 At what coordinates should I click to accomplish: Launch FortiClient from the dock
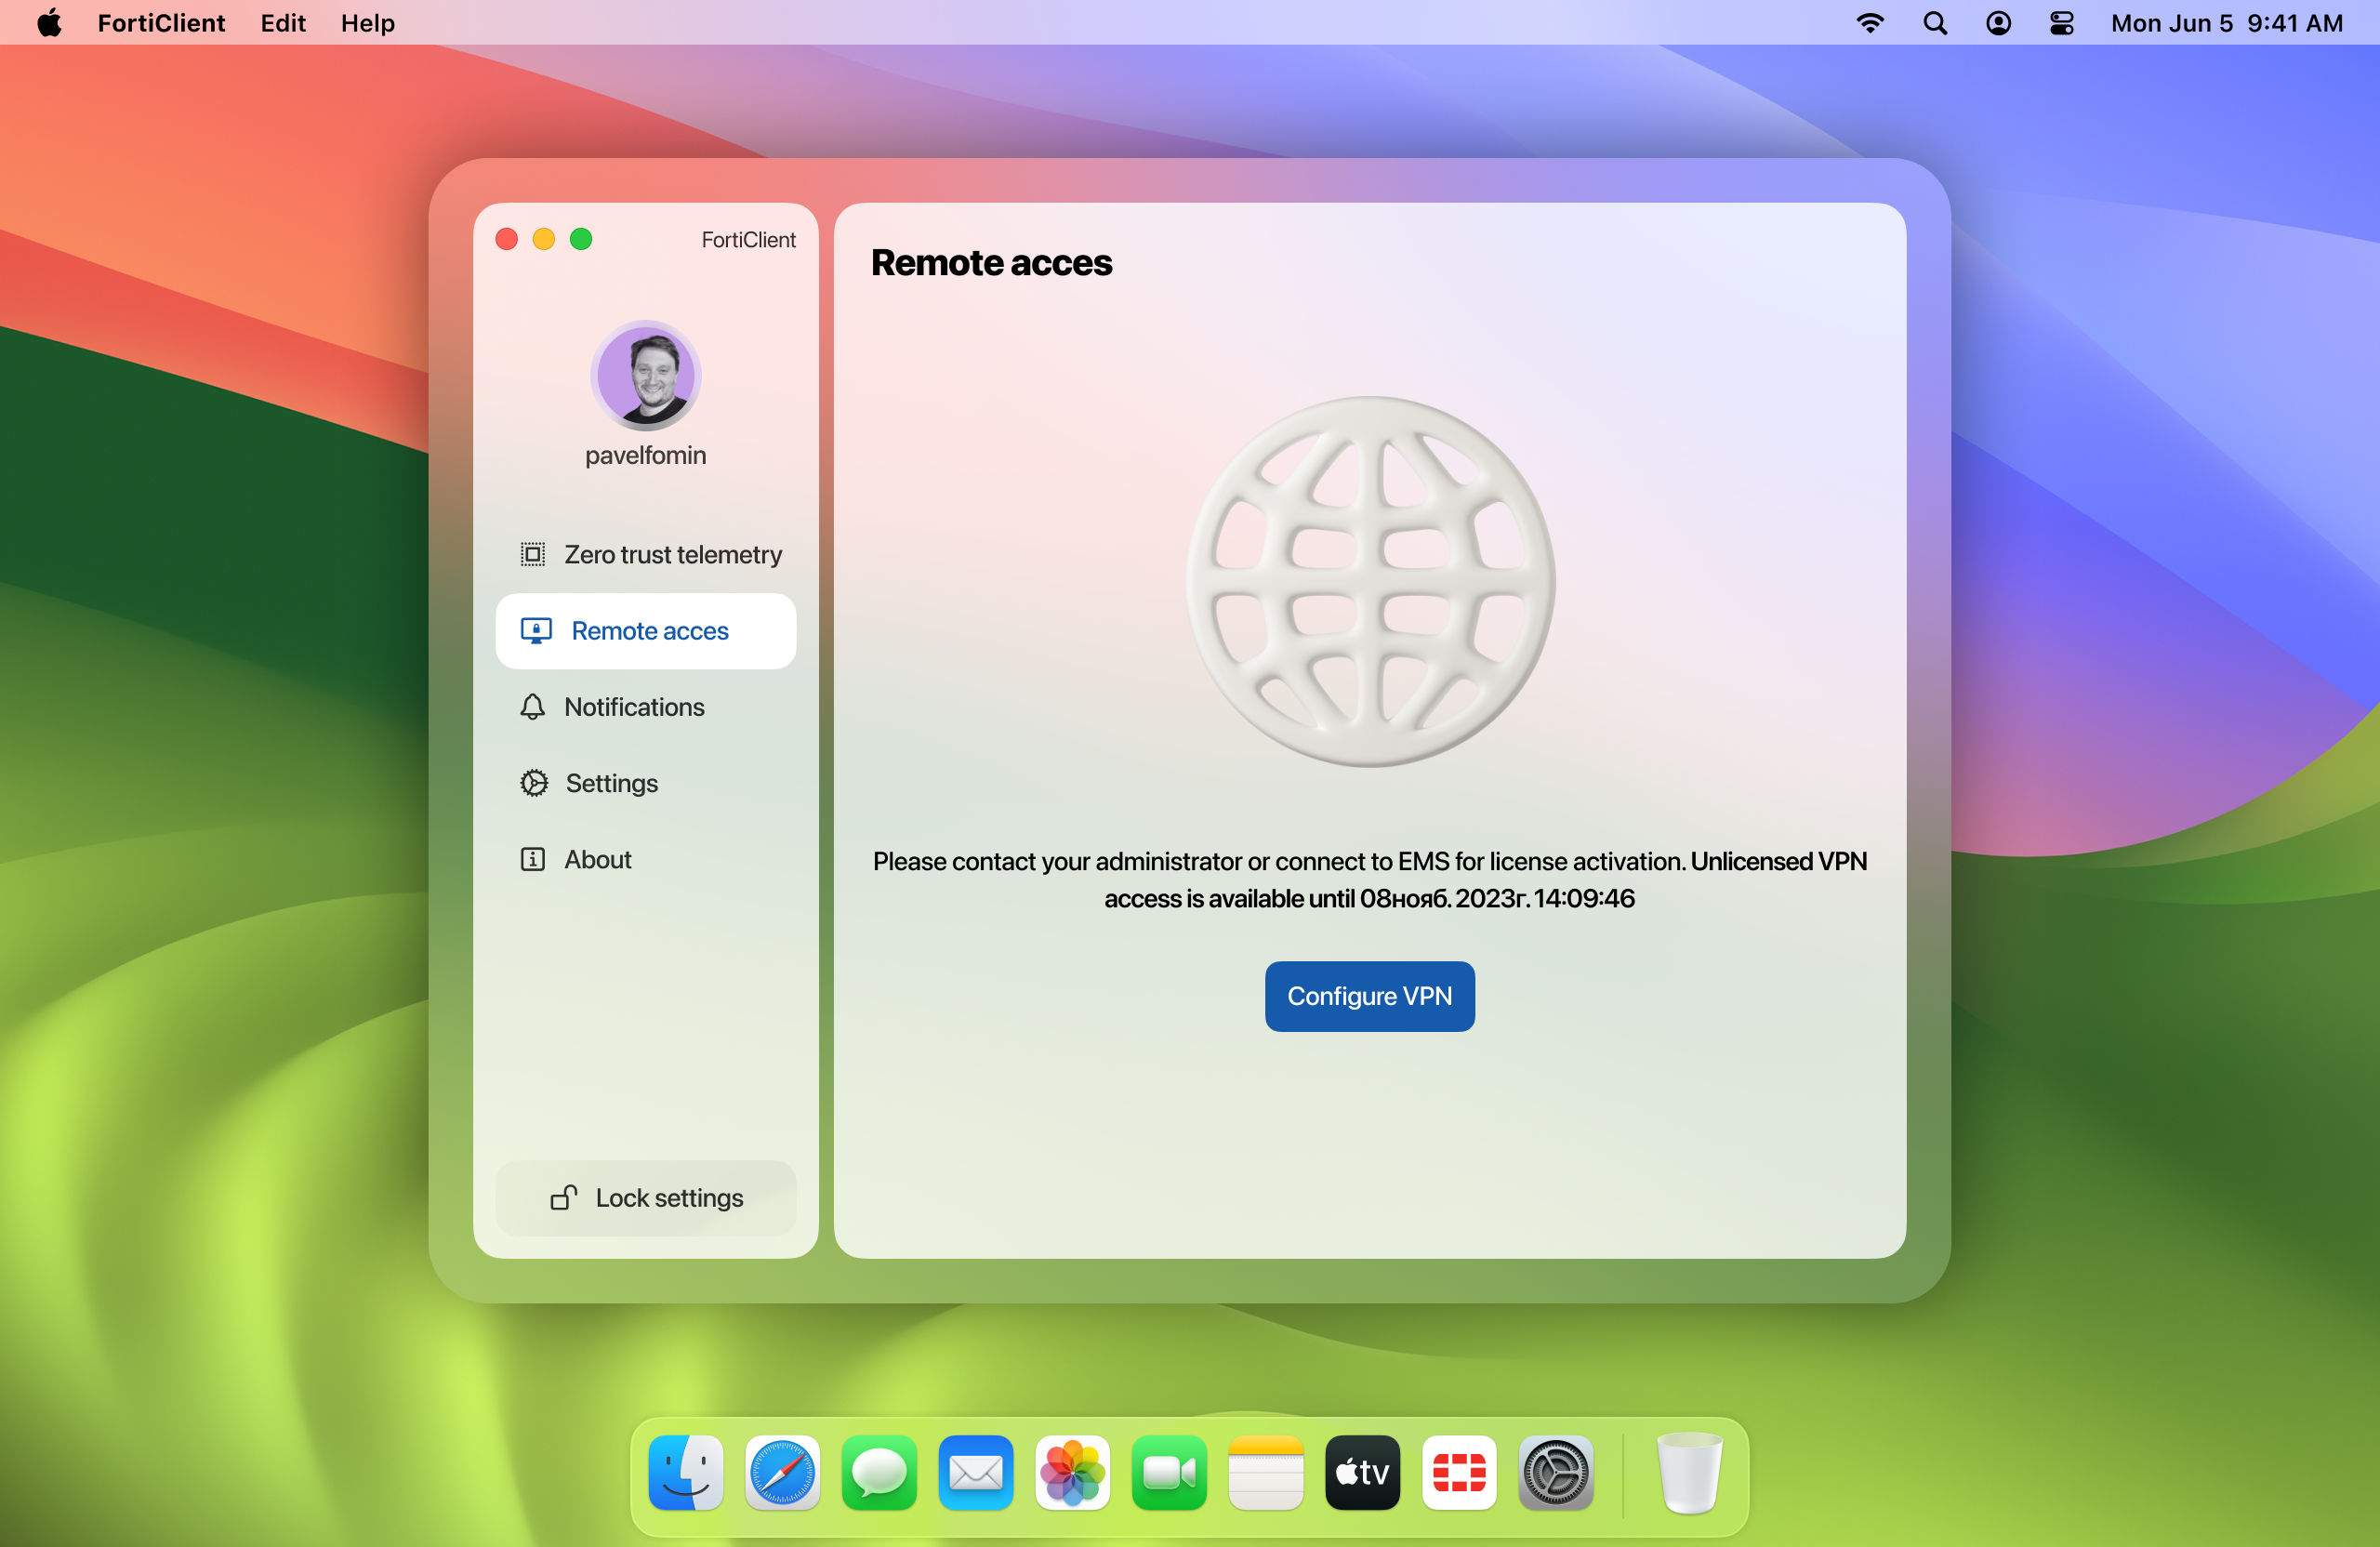[1458, 1473]
